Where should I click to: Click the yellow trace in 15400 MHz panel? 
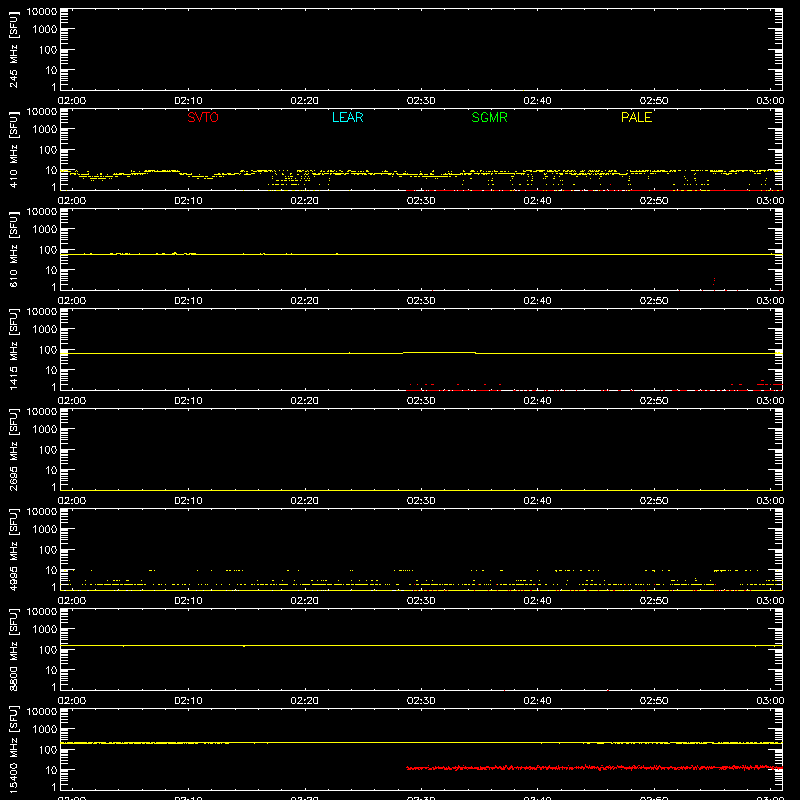point(421,743)
